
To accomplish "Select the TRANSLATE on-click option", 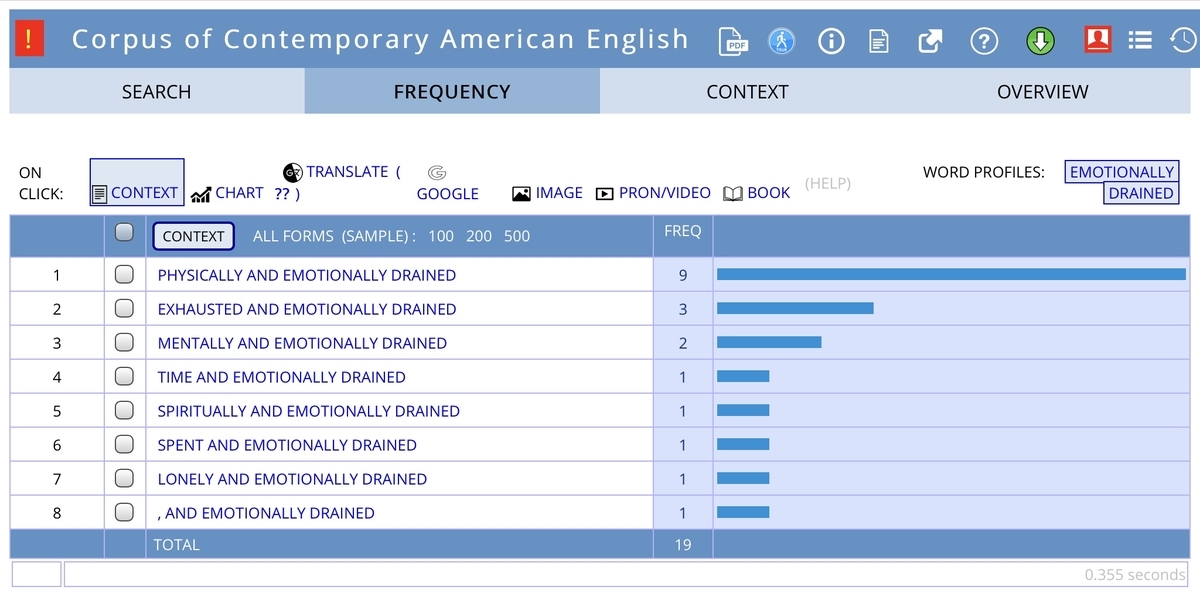I will pos(347,171).
